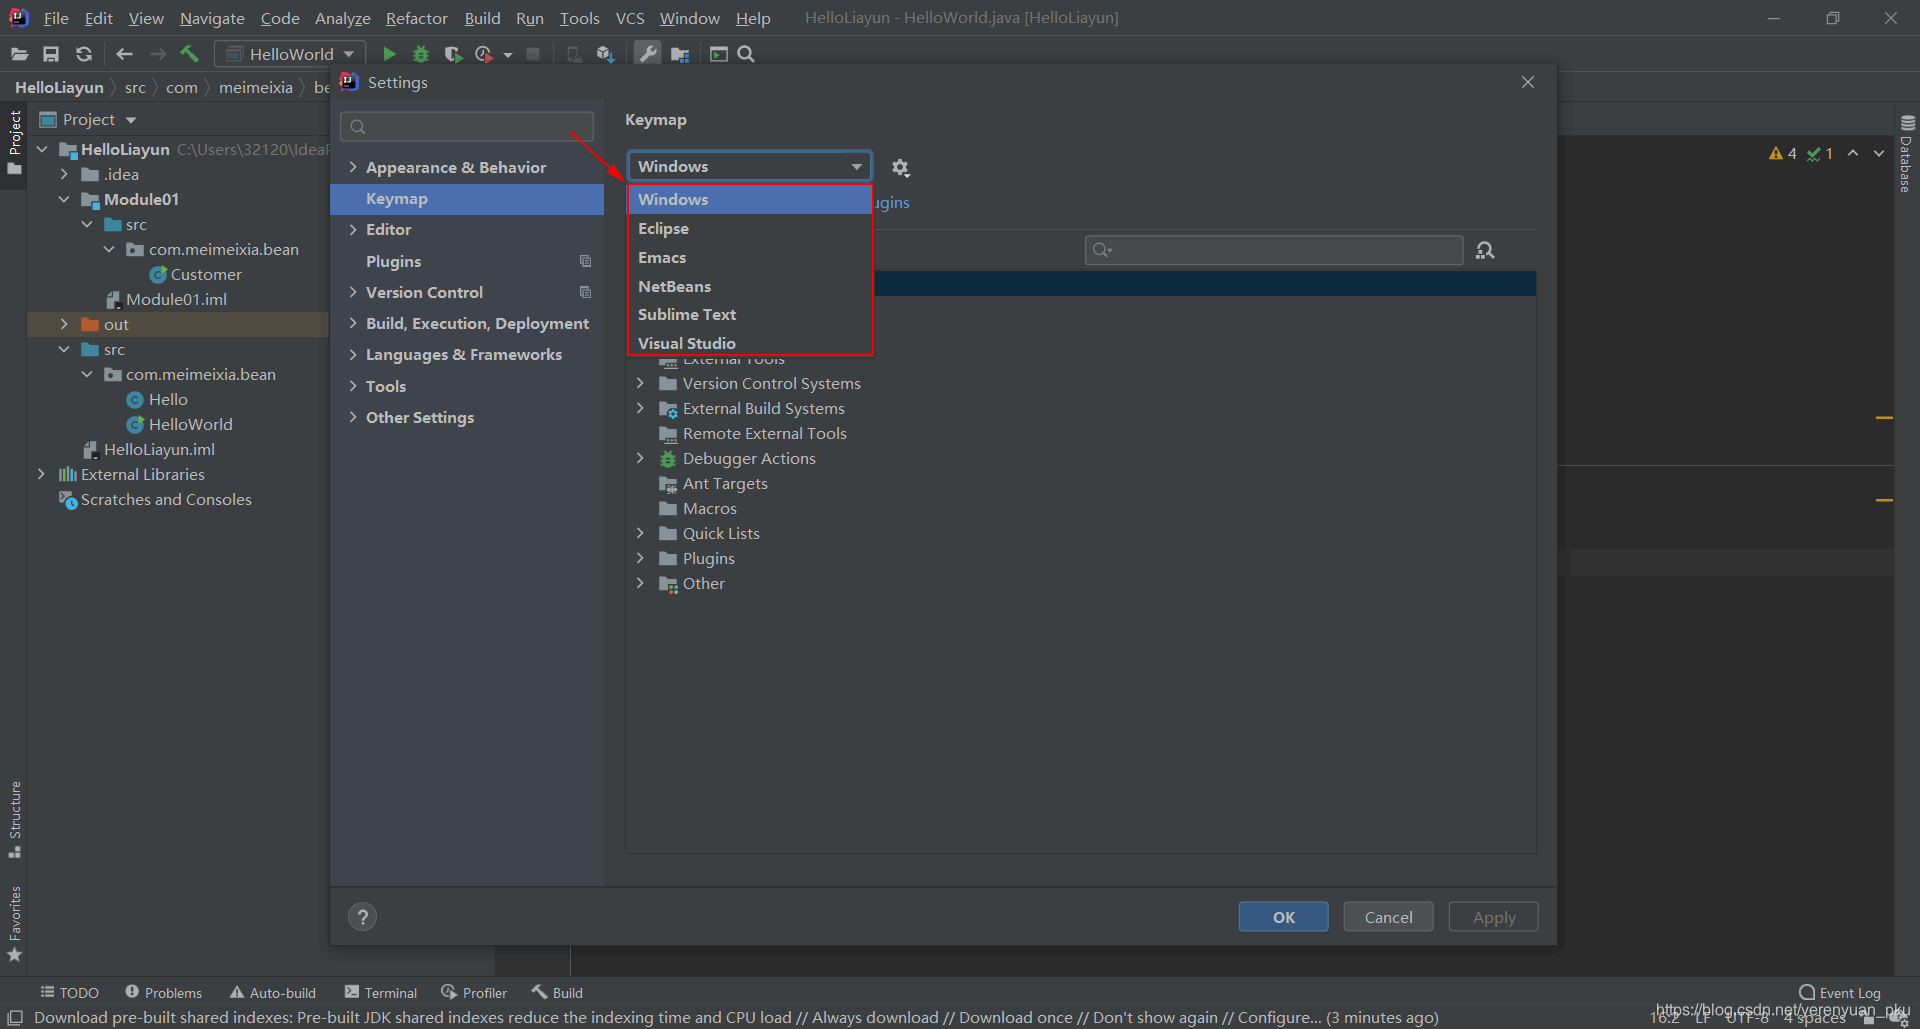Click the keymap action search field
The height and width of the screenshot is (1029, 1920).
1273,250
